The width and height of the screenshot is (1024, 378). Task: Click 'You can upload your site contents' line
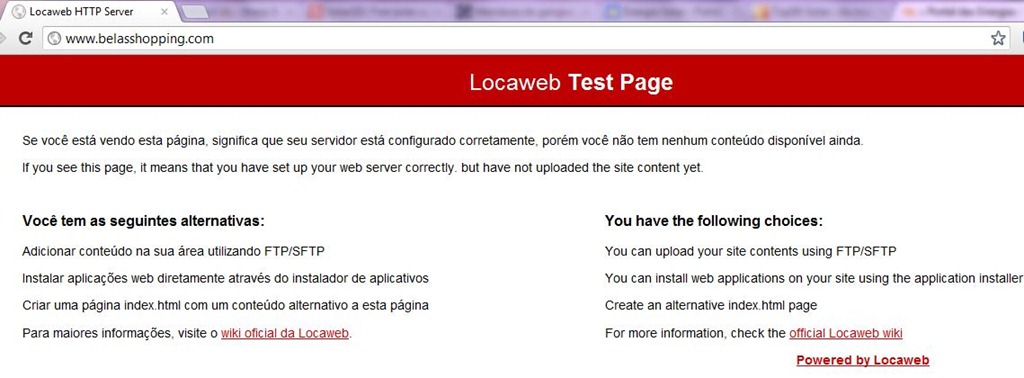(x=750, y=251)
